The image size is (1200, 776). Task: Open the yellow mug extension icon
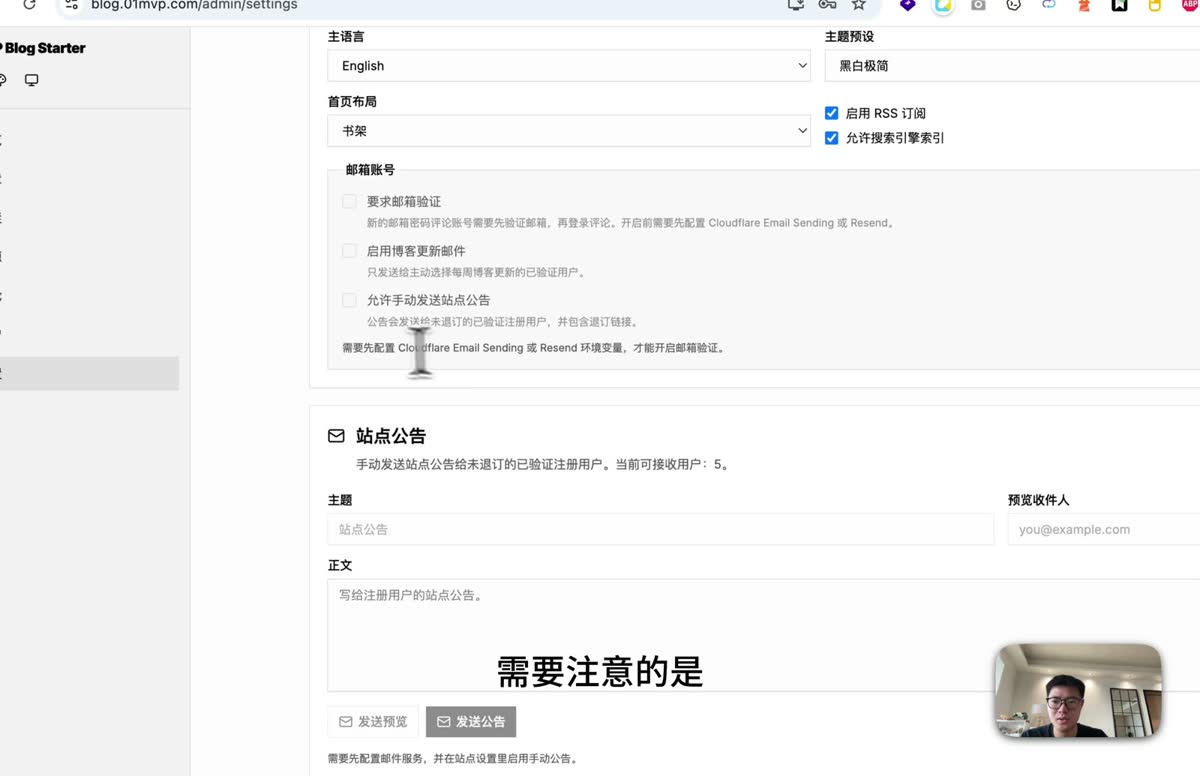[x=1154, y=5]
